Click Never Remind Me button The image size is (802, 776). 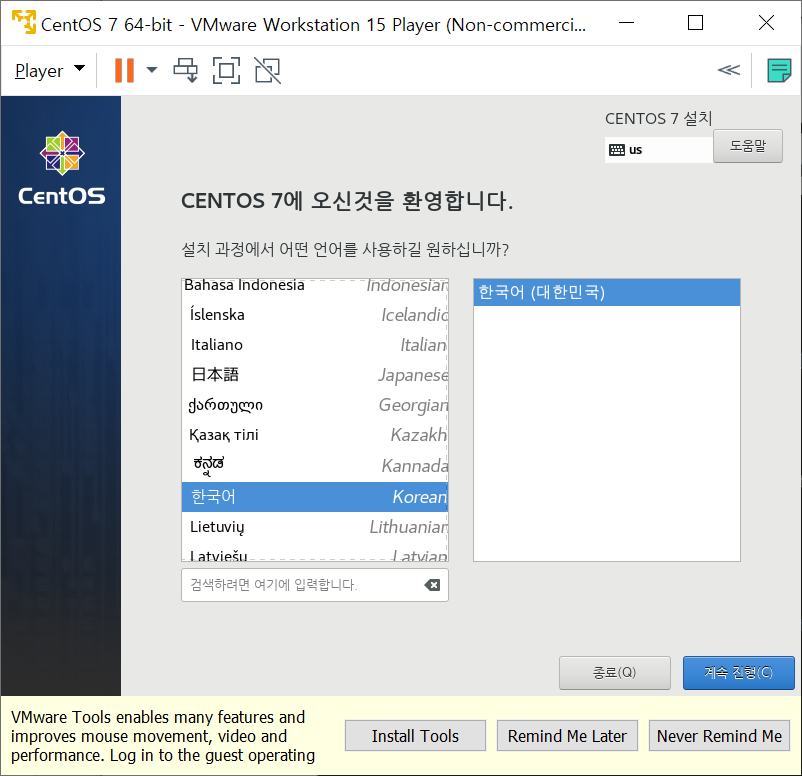[x=719, y=736]
